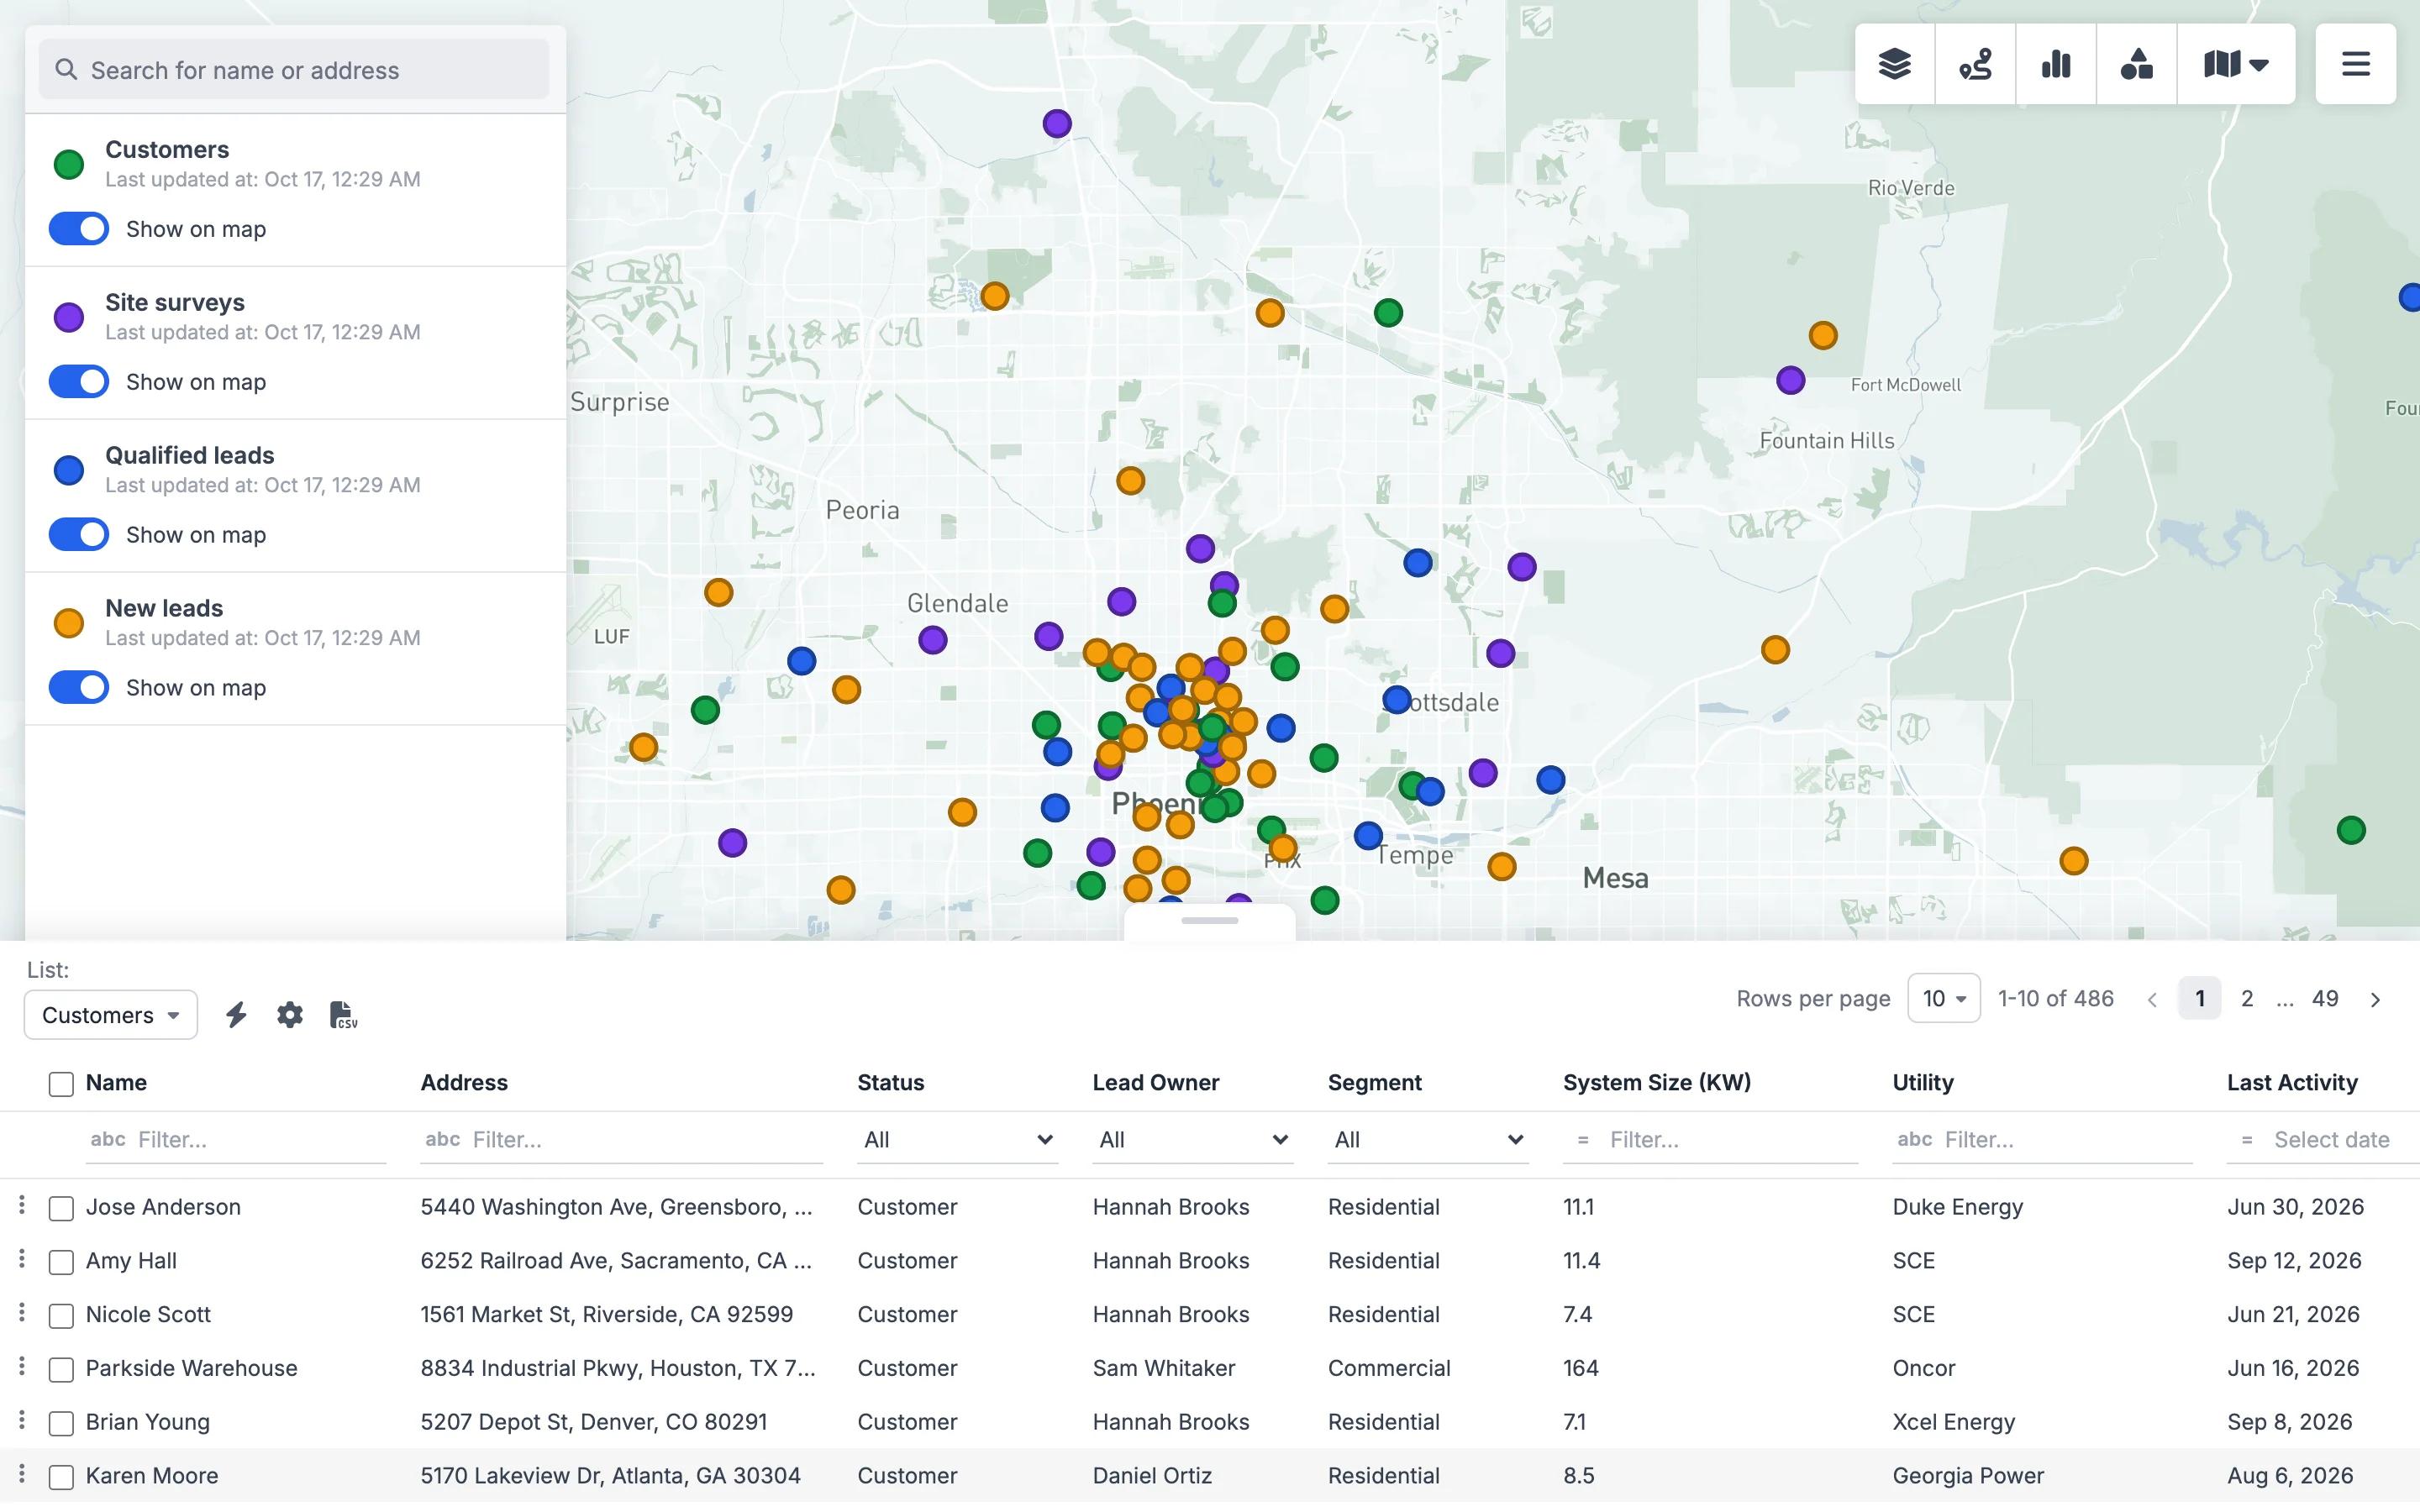
Task: Click the Customers green layer color dot
Action: coord(69,164)
